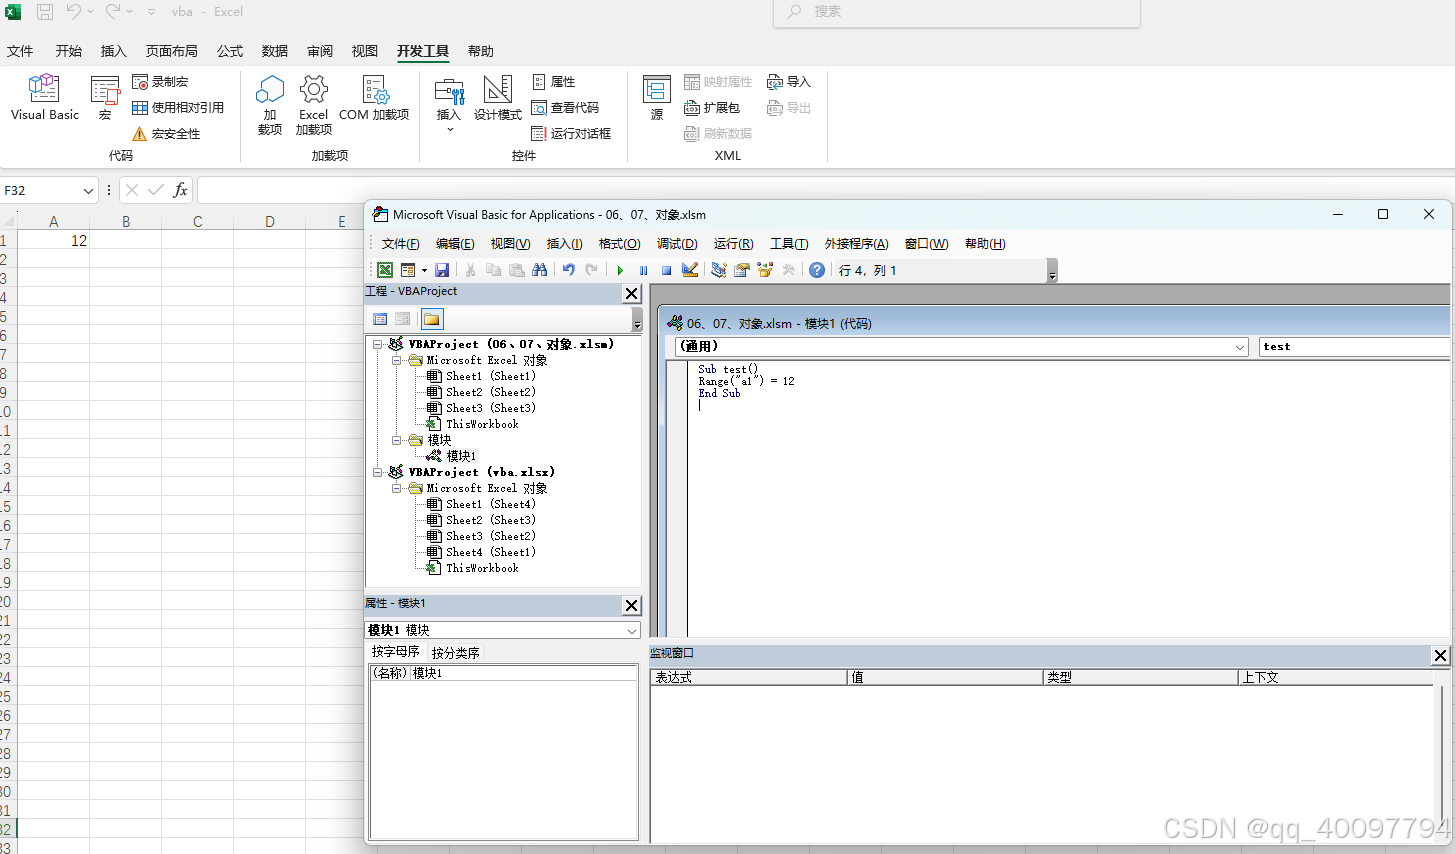Open the 宏 (Macros) dialog
The height and width of the screenshot is (854, 1455).
point(105,98)
